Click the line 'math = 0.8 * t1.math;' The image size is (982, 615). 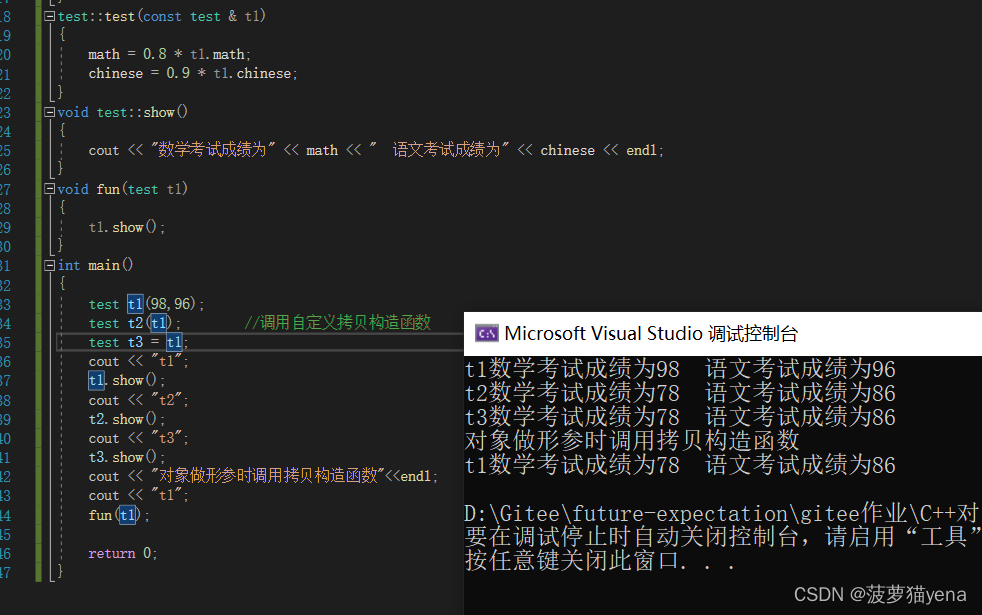(x=169, y=54)
